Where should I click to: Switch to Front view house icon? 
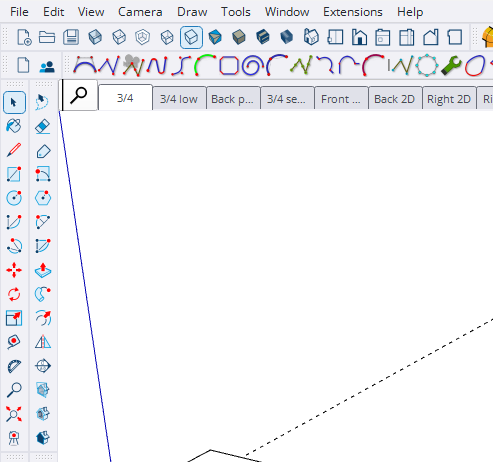click(x=359, y=37)
